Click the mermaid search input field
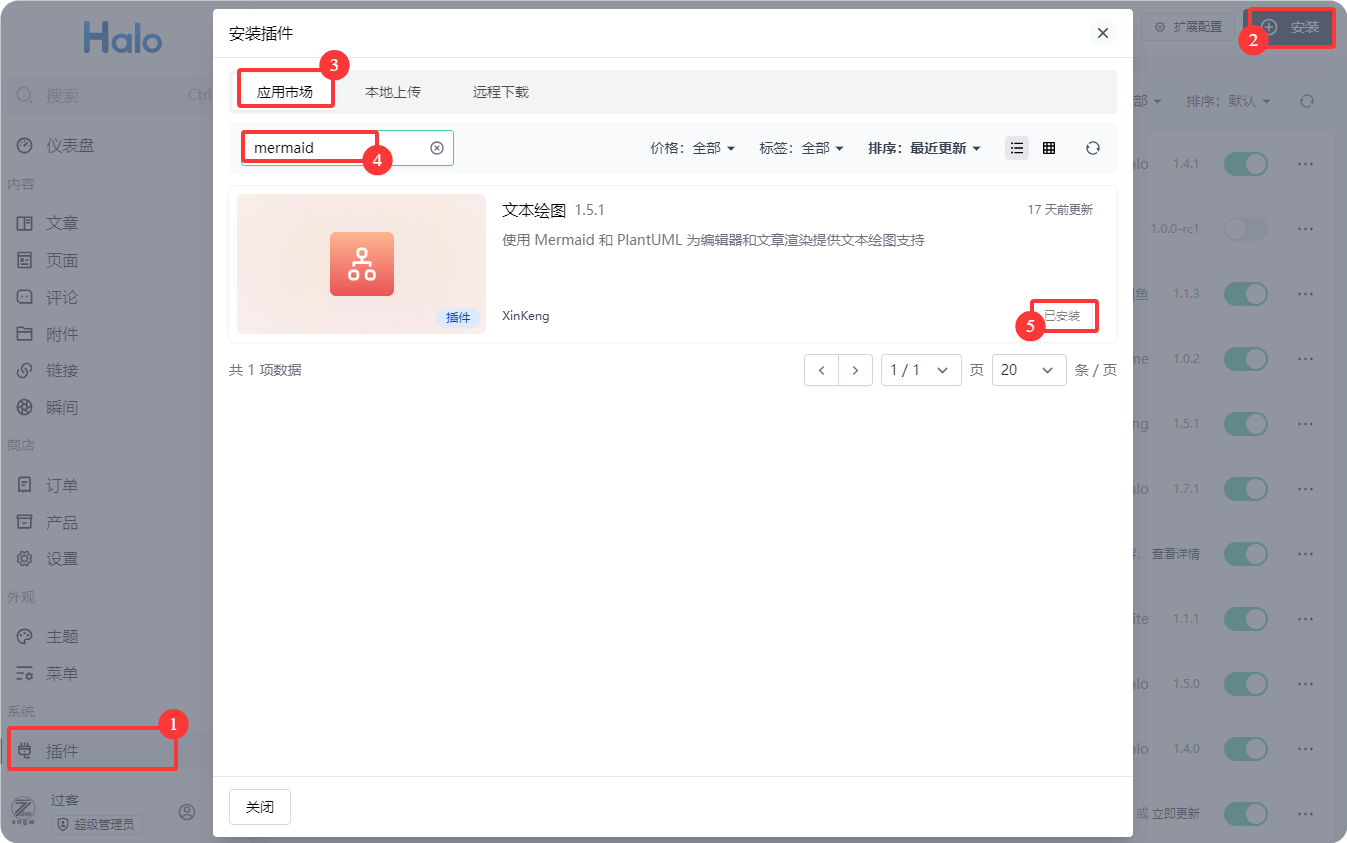1347x843 pixels. point(330,148)
